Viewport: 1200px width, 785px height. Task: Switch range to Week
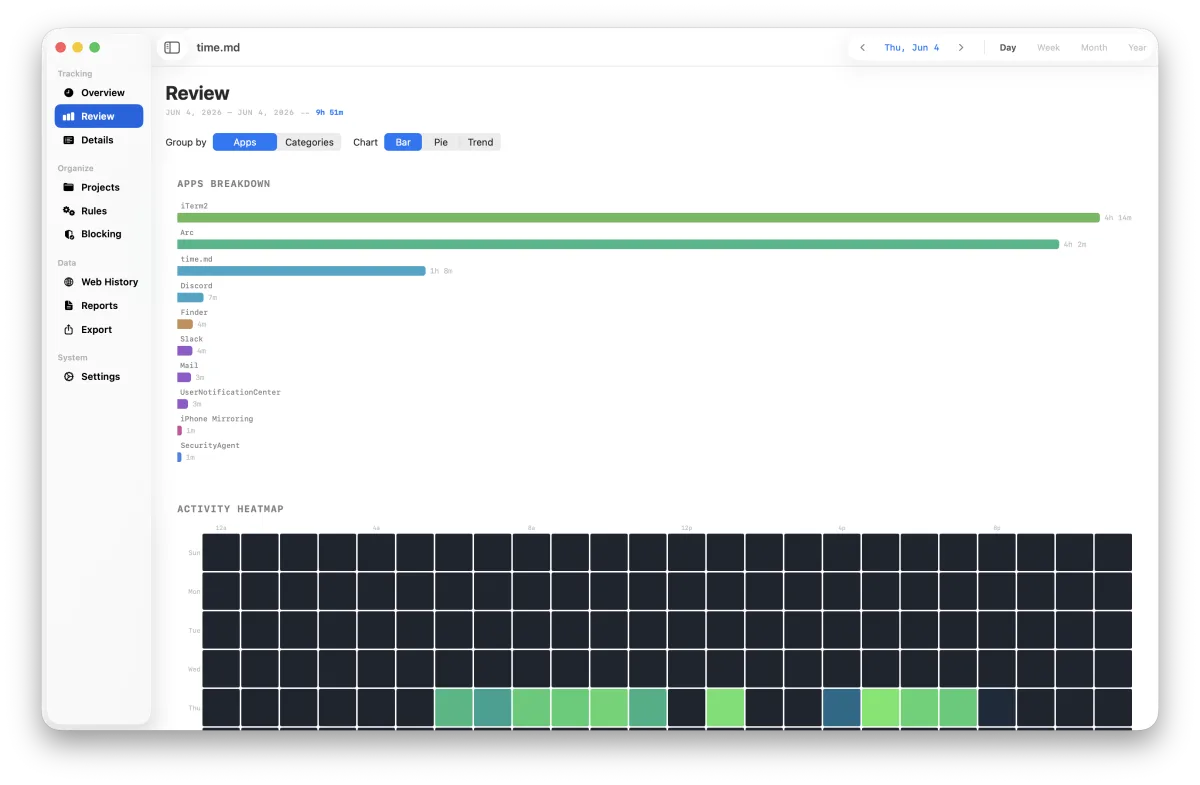click(x=1048, y=47)
